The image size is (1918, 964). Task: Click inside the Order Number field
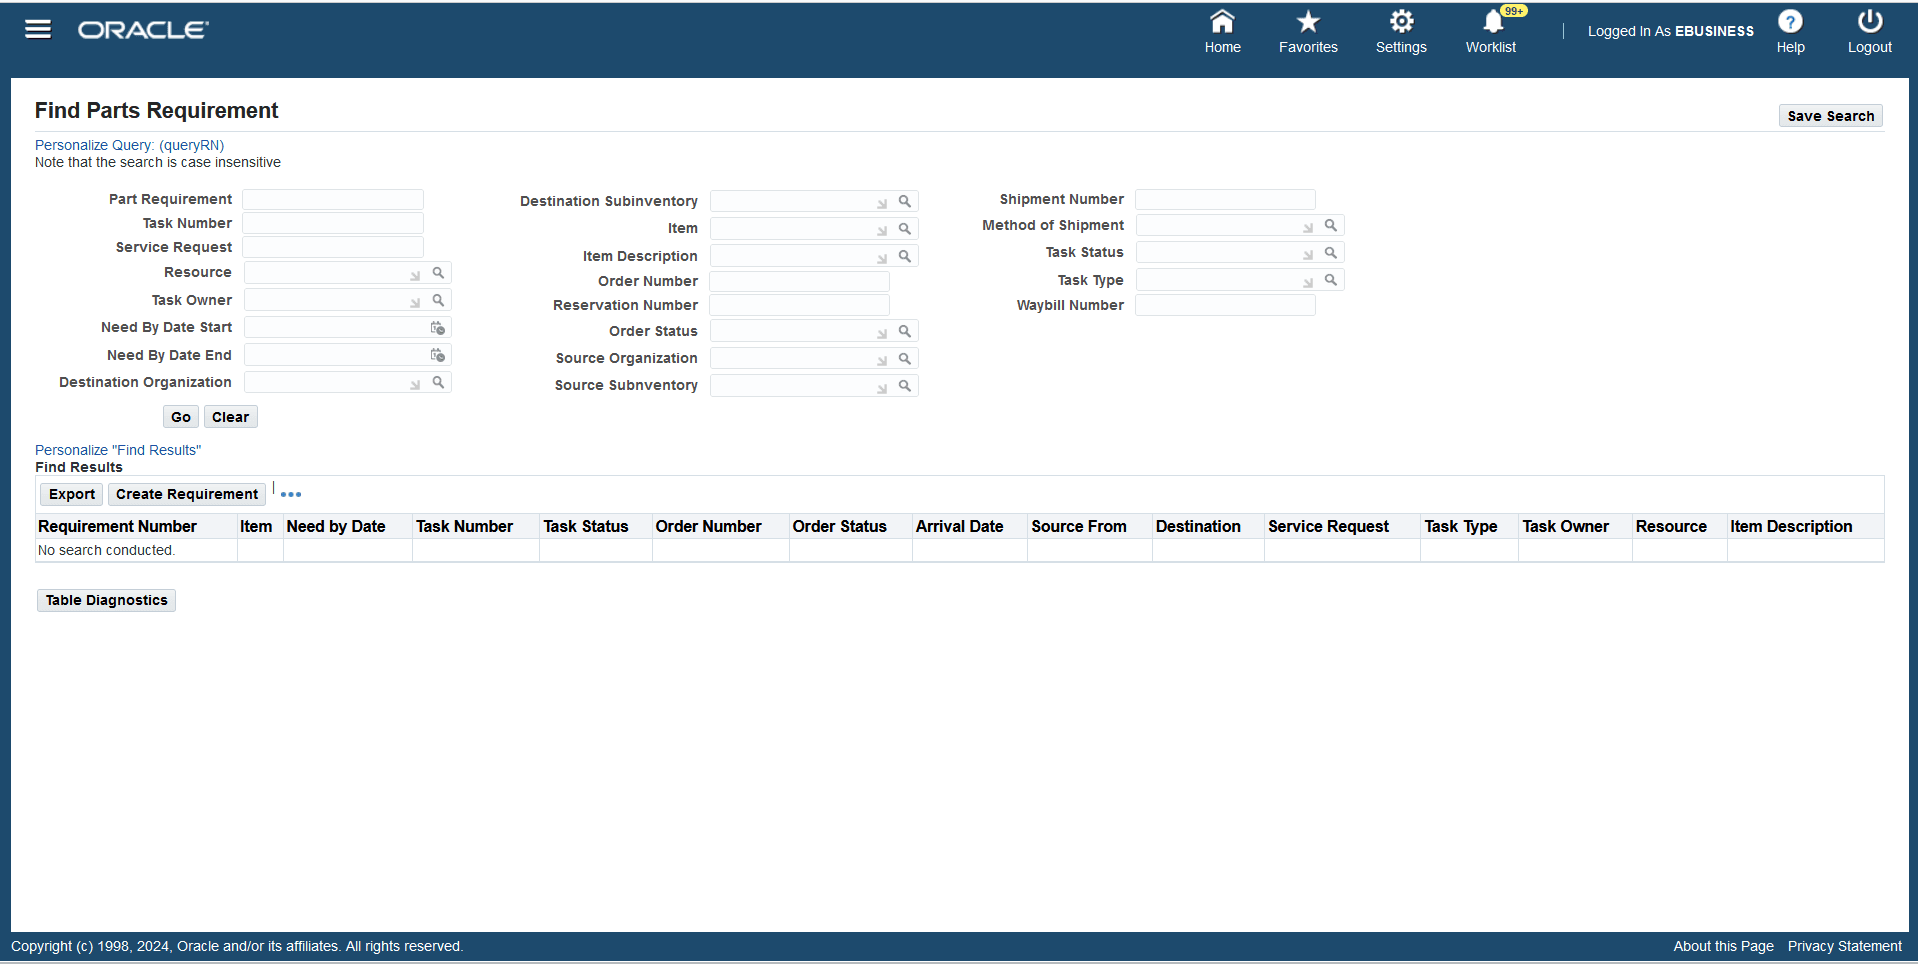pyautogui.click(x=798, y=281)
